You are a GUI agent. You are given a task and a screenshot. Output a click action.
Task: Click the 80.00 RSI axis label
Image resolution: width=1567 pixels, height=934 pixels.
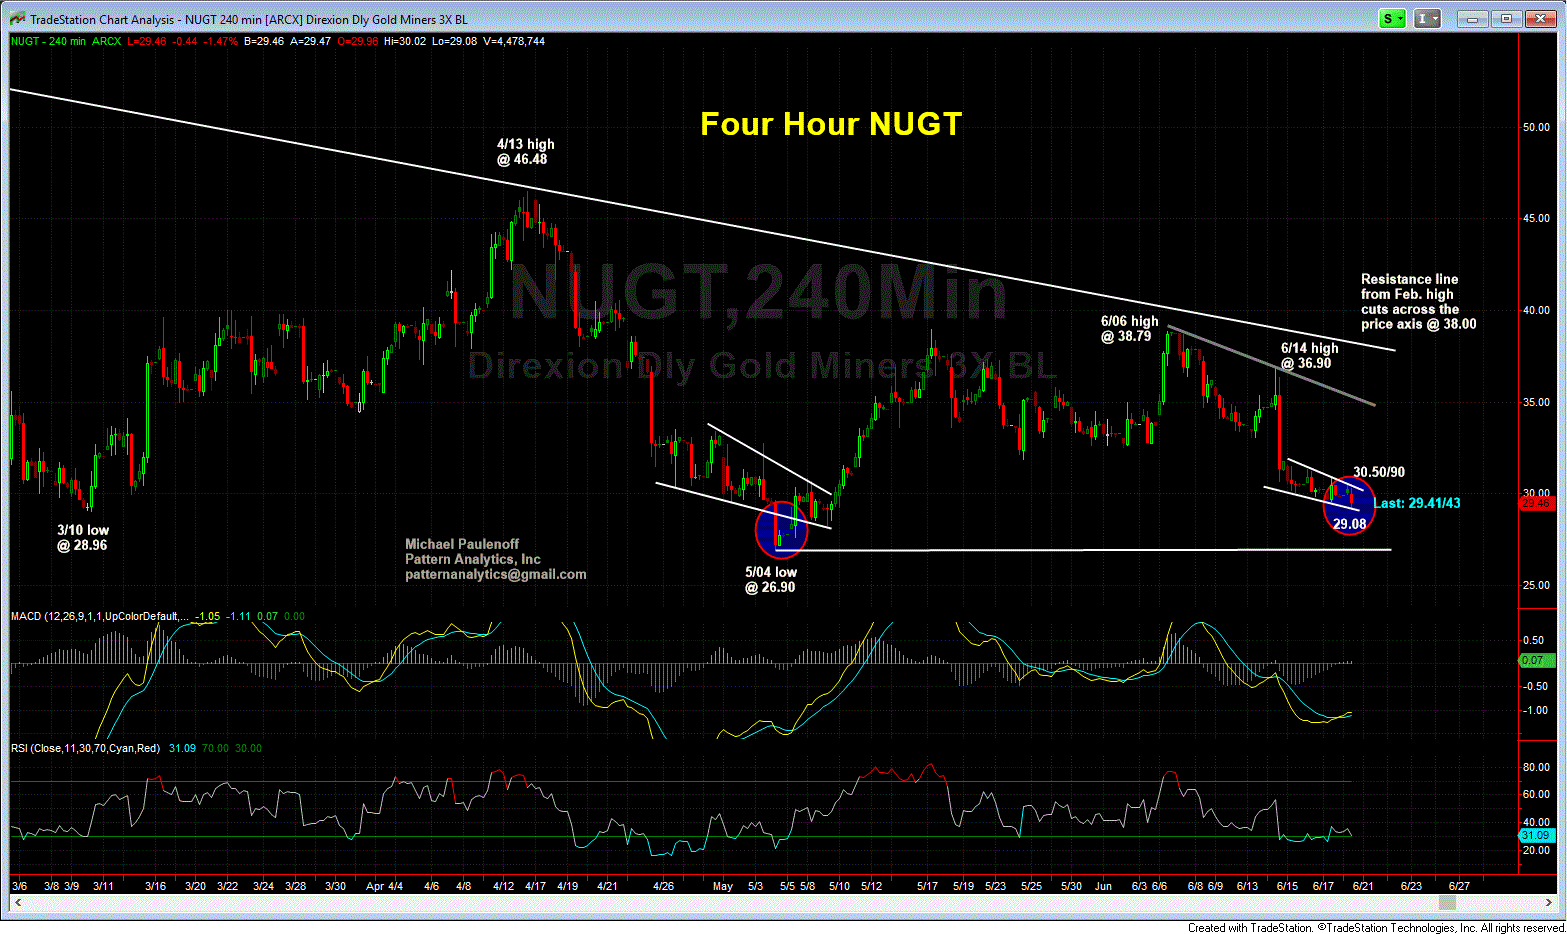tap(1535, 768)
